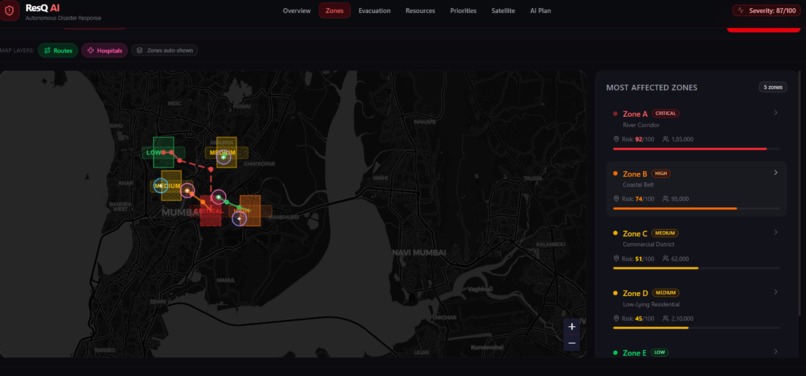Click Zone D location pin risk icon

point(616,318)
